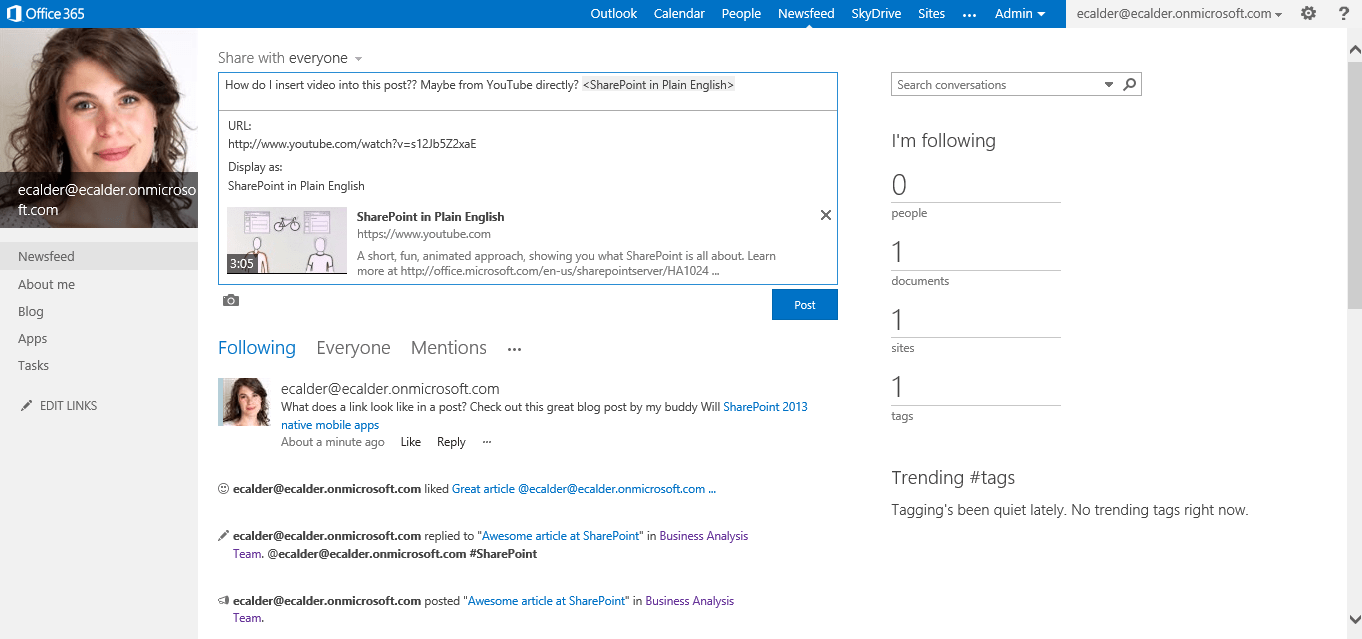Click the 'Trending #tags' heading

(x=953, y=478)
